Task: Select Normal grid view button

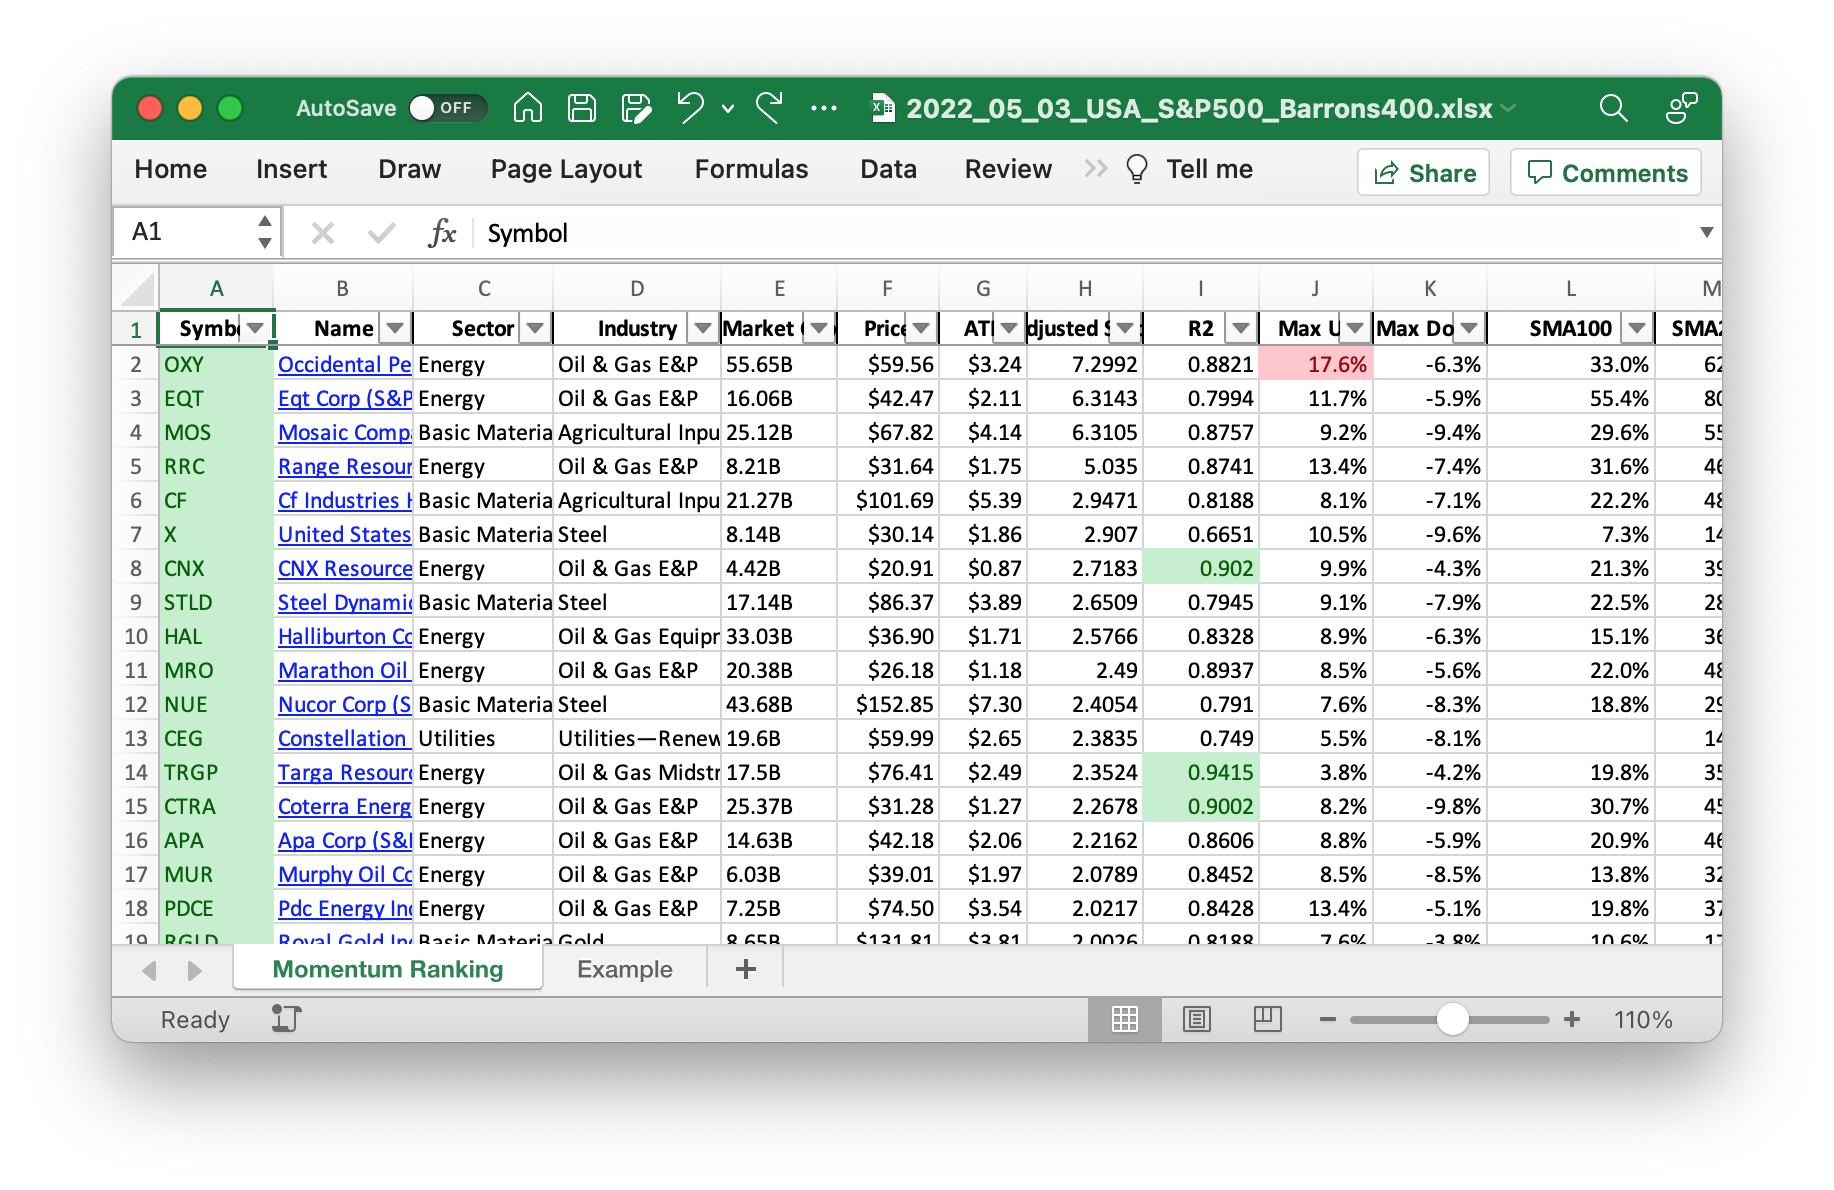Action: pyautogui.click(x=1125, y=1019)
